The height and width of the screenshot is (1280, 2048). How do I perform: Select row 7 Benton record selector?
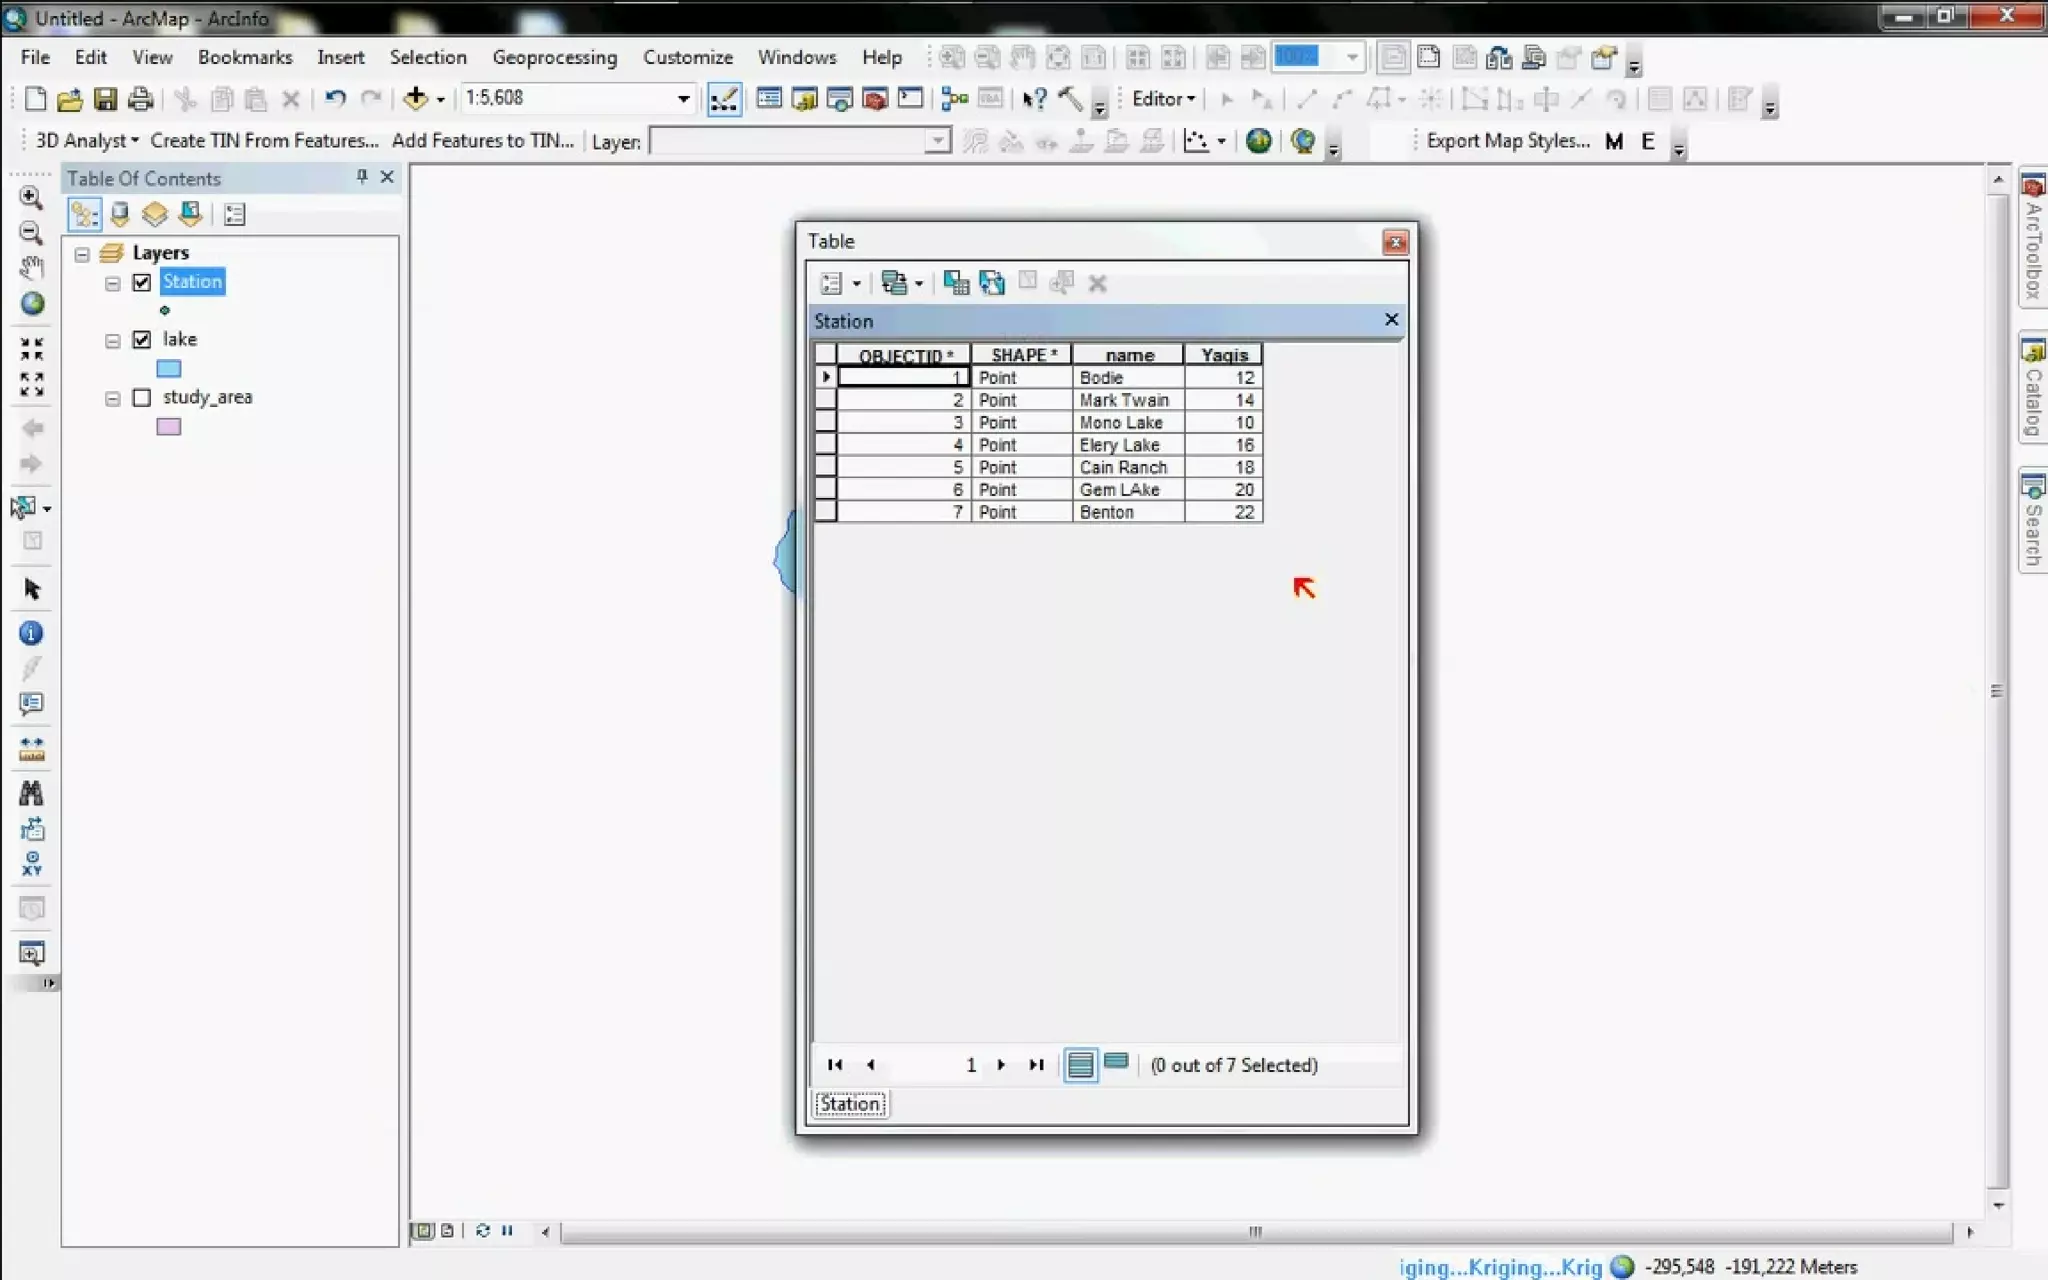point(825,511)
